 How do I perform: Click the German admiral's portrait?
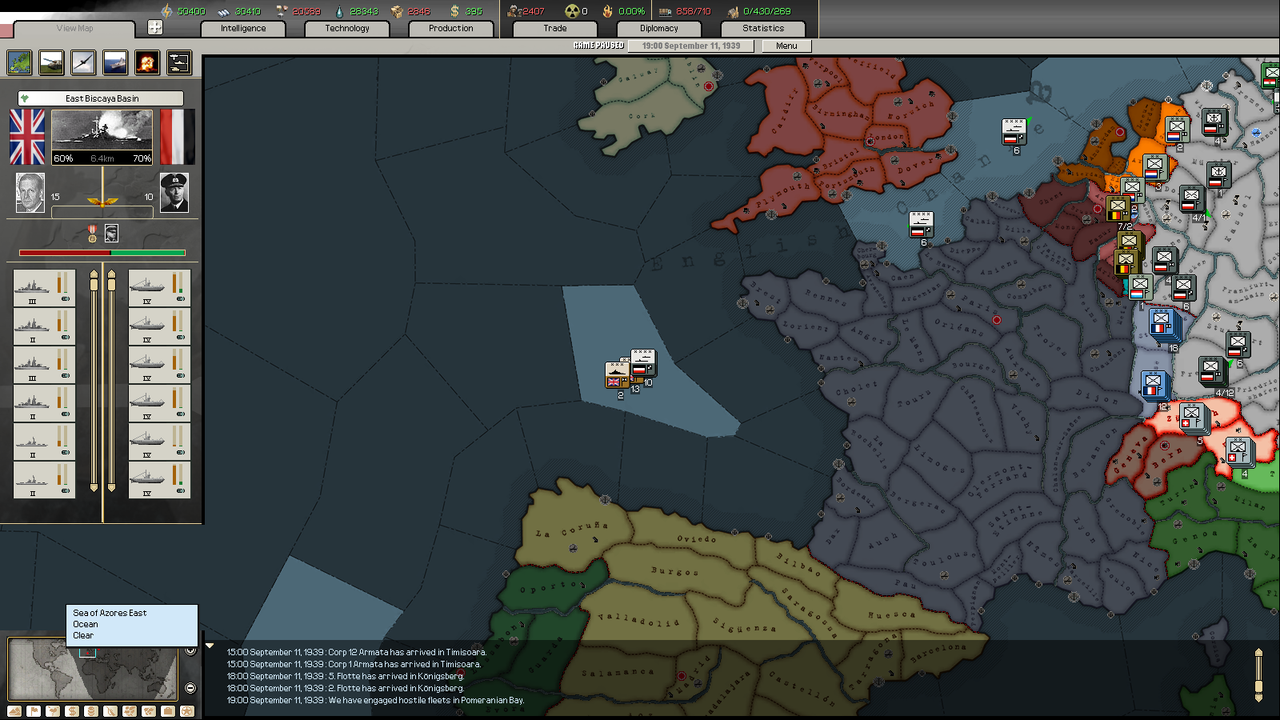point(174,193)
